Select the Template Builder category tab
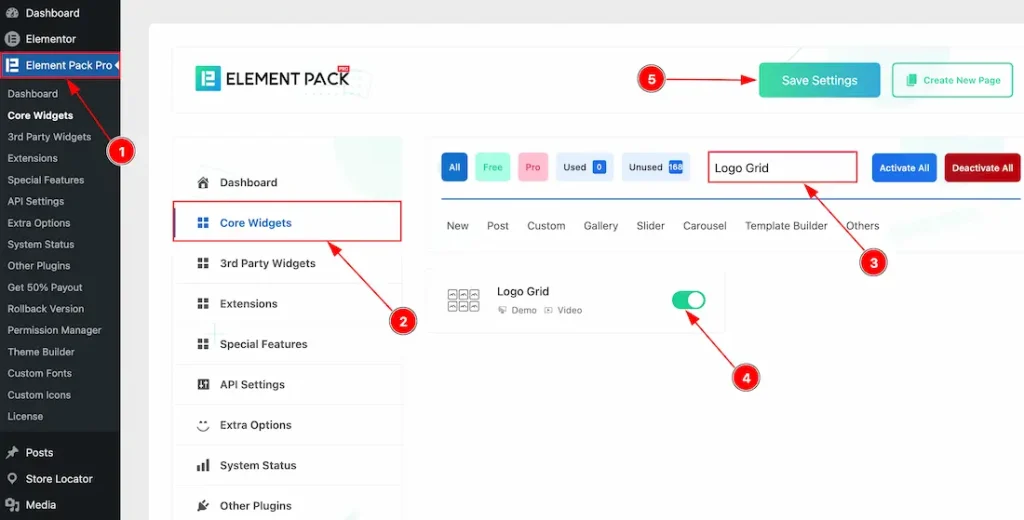Viewport: 1024px width, 520px height. [x=786, y=225]
